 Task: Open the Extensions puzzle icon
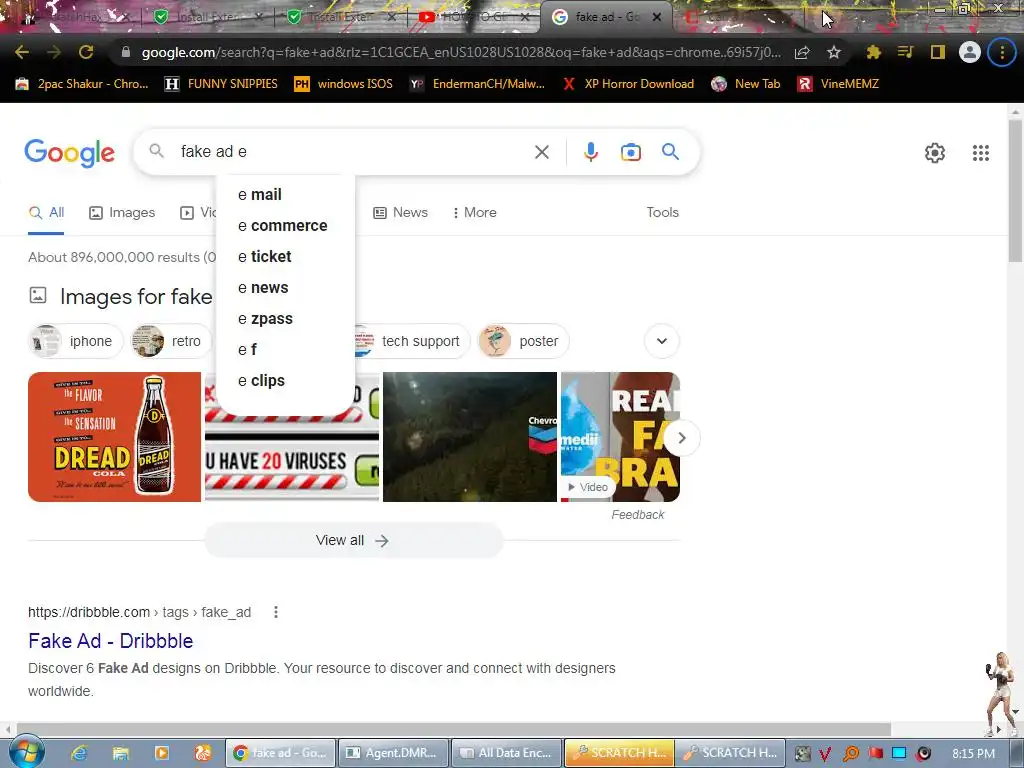tap(873, 52)
